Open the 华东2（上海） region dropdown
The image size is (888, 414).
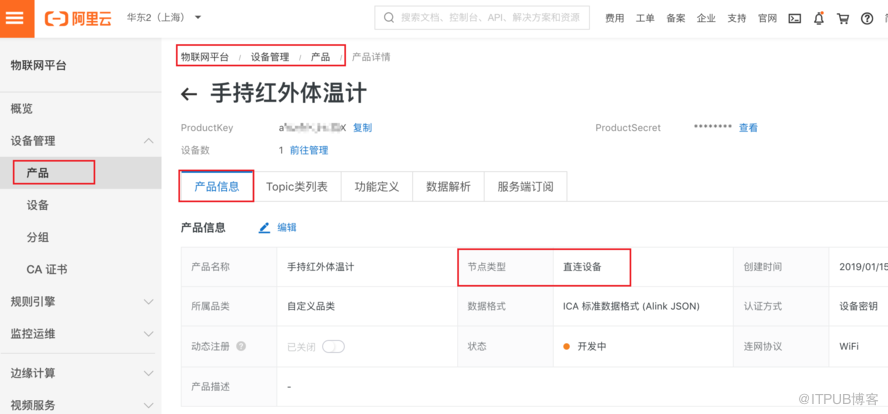164,18
